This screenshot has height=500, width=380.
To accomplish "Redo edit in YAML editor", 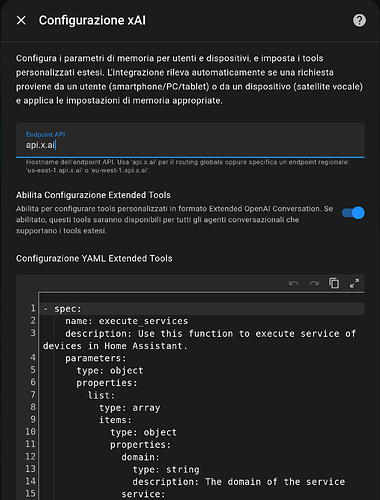I will (x=314, y=283).
